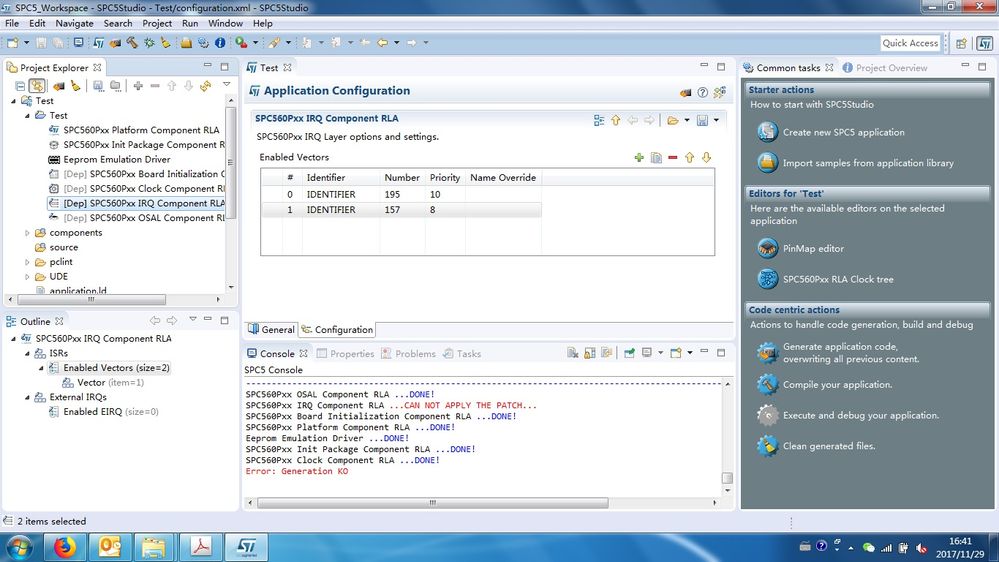Image resolution: width=999 pixels, height=562 pixels.
Task: Click red minus to remove enabled vector
Action: coord(673,157)
